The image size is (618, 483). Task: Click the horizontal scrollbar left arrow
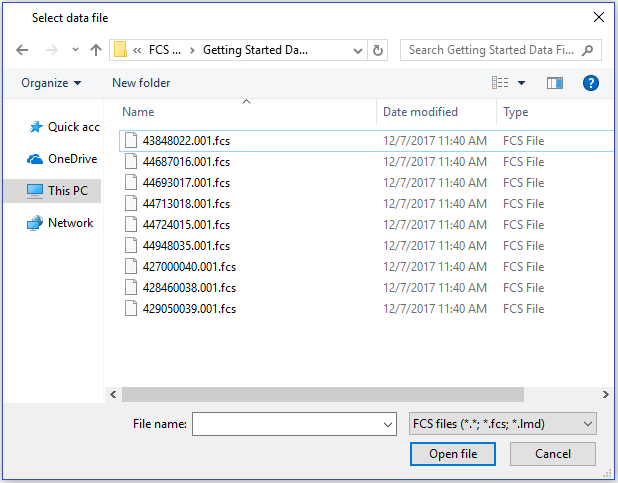(x=114, y=395)
